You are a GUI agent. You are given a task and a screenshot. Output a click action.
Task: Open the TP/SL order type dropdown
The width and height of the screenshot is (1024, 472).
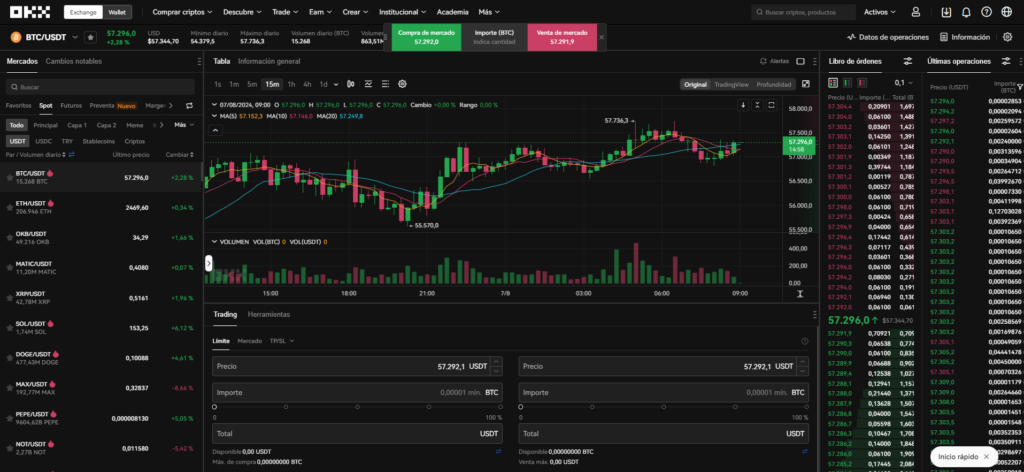(x=281, y=341)
